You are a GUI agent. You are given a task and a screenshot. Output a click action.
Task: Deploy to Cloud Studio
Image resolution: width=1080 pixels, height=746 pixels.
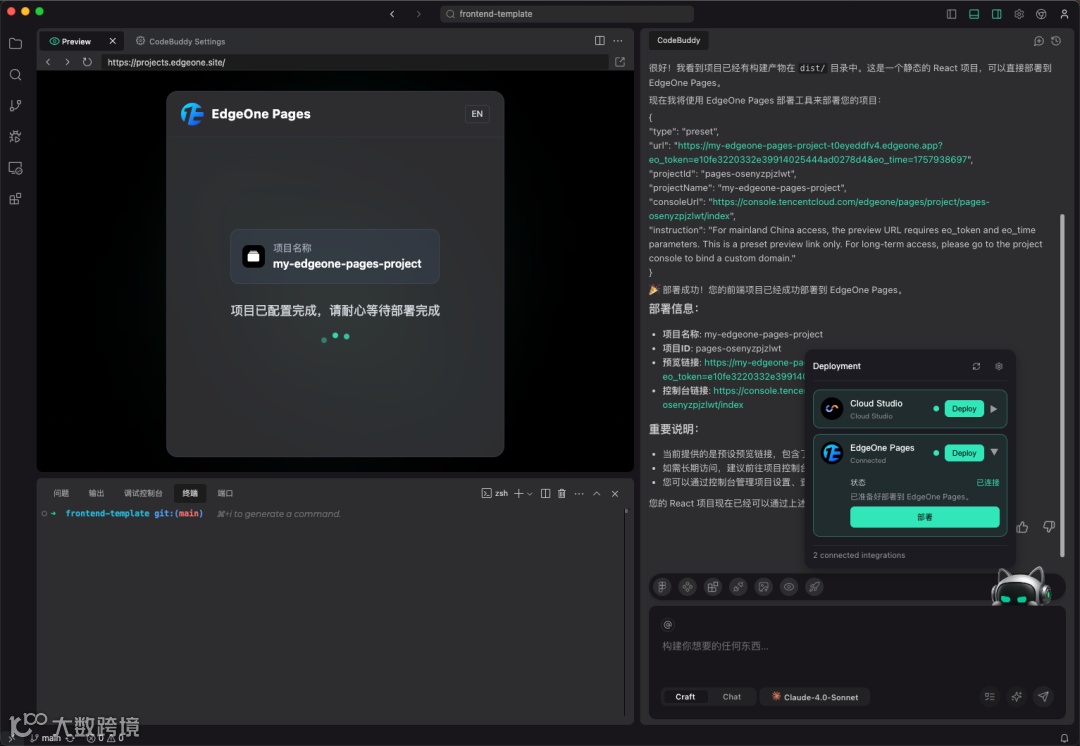[964, 408]
